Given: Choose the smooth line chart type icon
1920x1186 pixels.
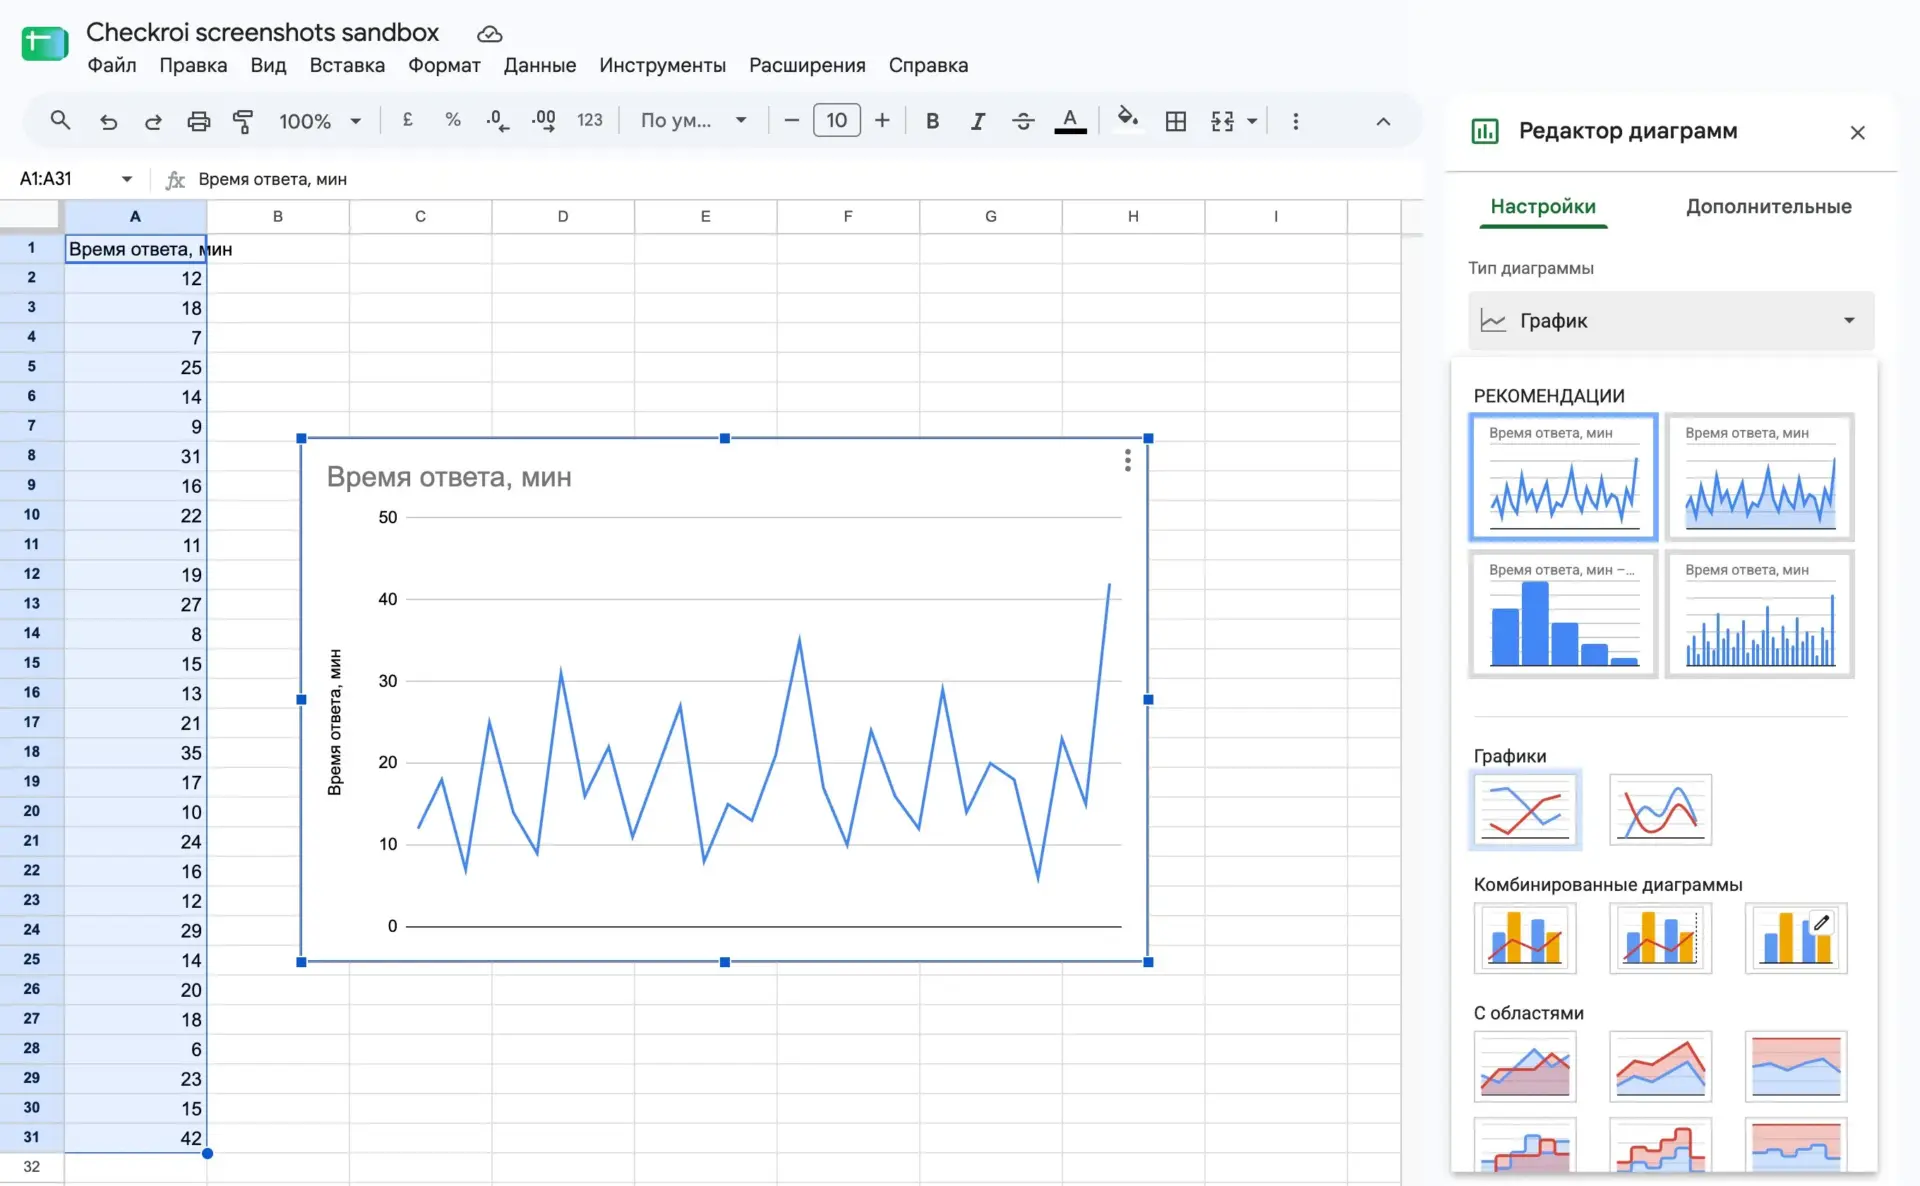Looking at the screenshot, I should coord(1660,810).
